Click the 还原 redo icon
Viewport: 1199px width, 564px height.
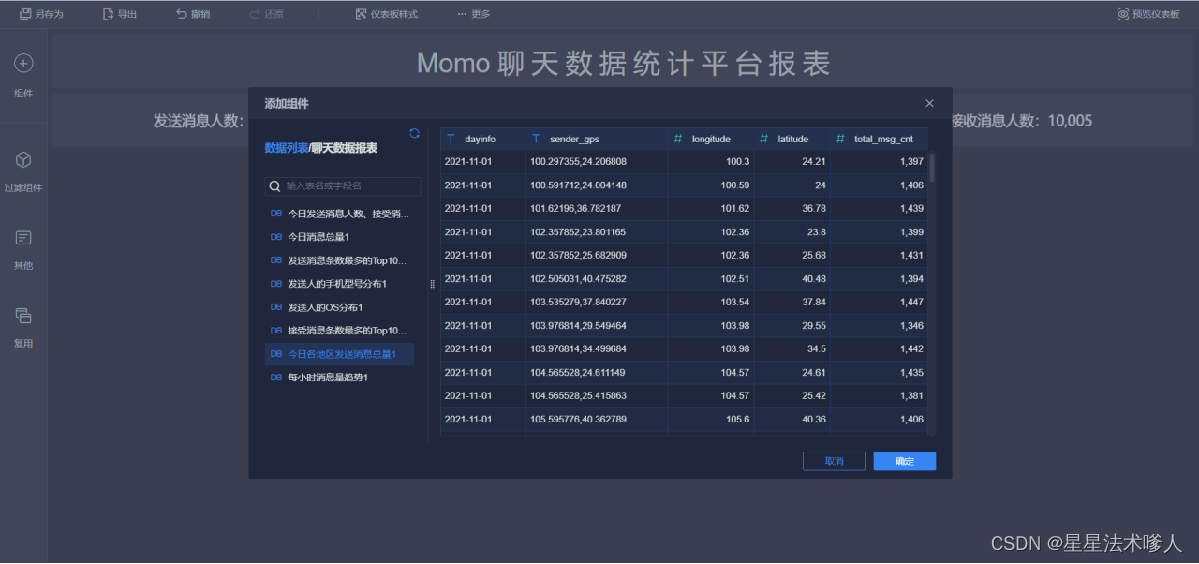(255, 14)
